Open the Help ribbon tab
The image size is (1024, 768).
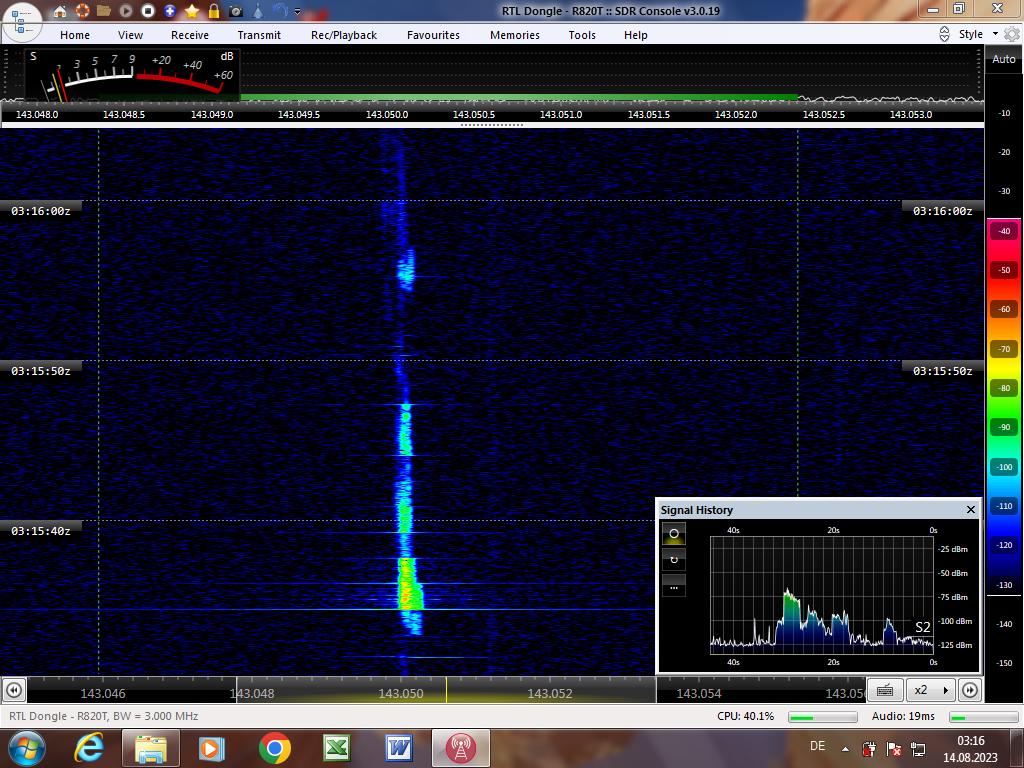(x=635, y=35)
